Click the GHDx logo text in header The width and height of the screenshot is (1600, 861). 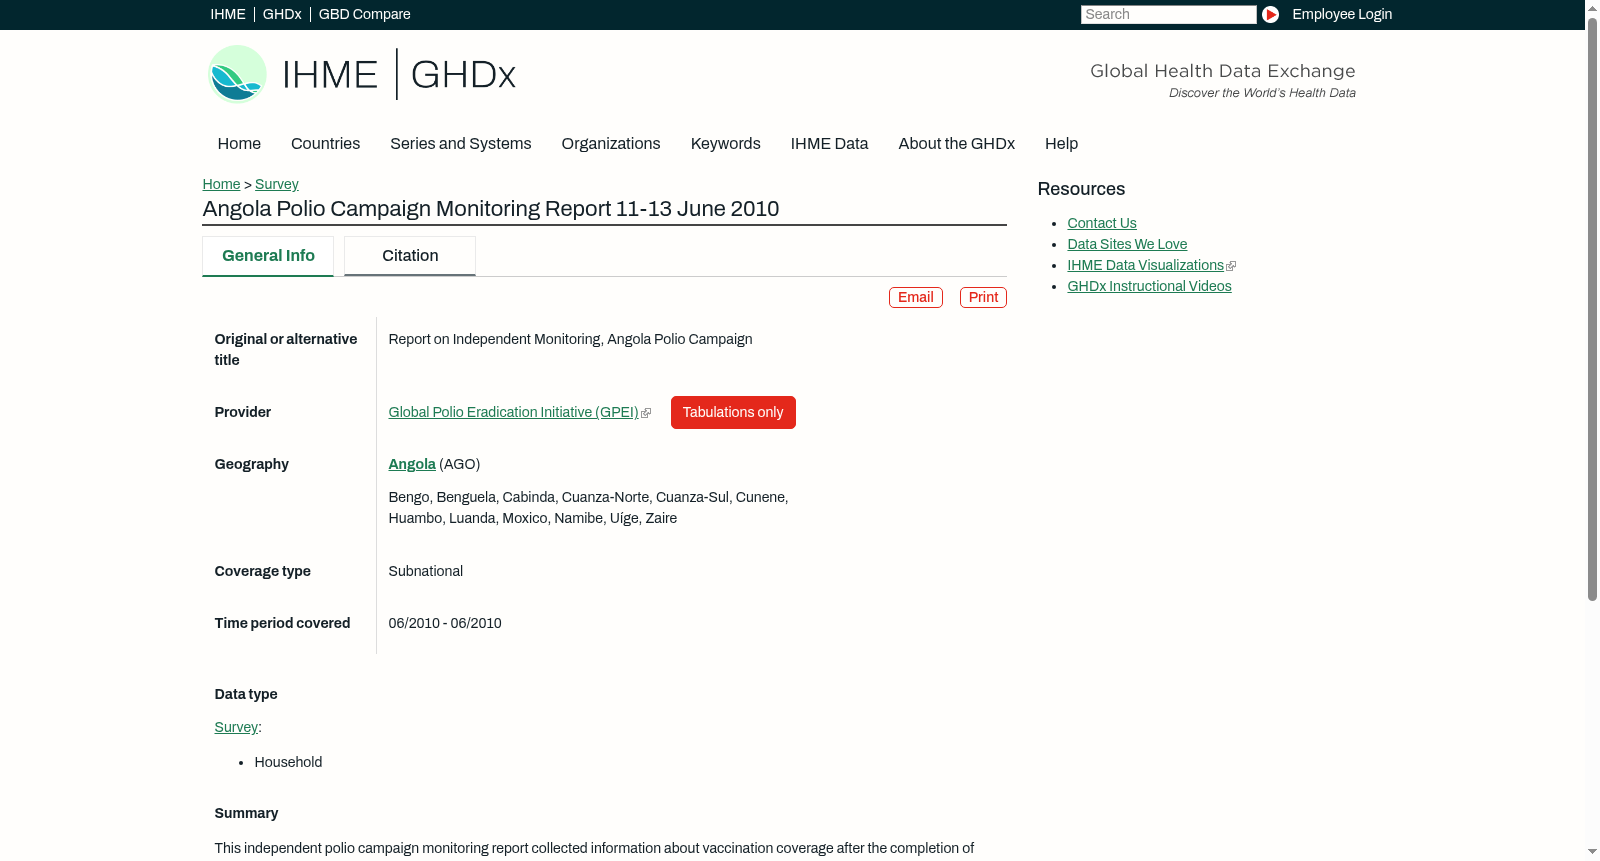463,75
